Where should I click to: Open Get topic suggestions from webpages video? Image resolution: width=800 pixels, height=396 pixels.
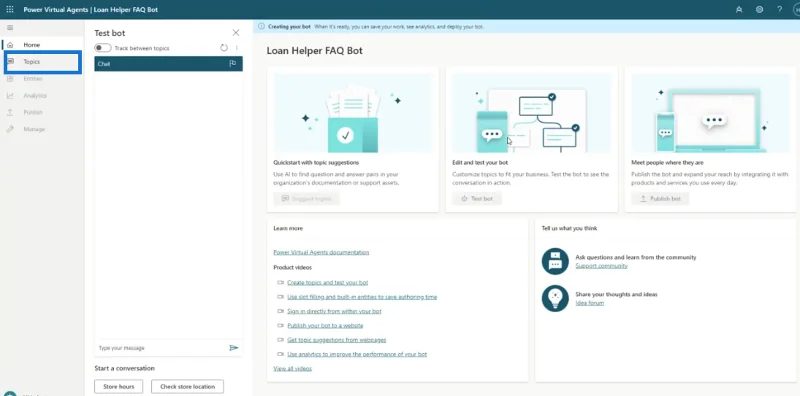[x=337, y=339]
